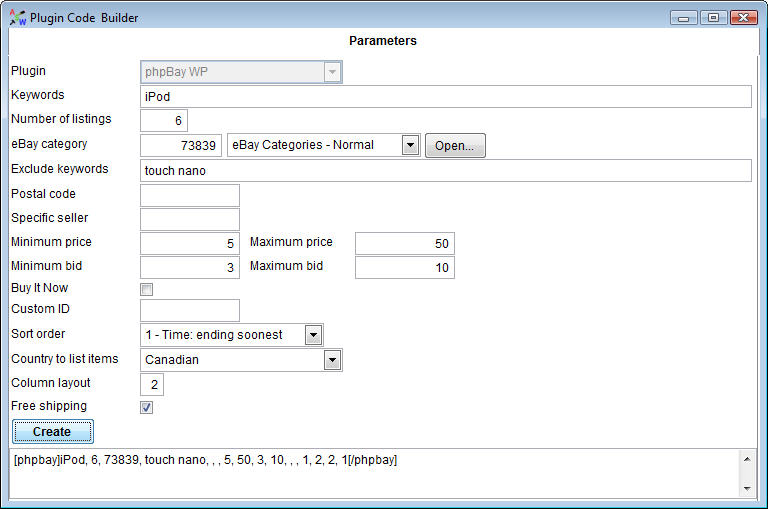Focus the Keywords field containing iPod
Image resolution: width=768 pixels, height=509 pixels.
coord(446,97)
